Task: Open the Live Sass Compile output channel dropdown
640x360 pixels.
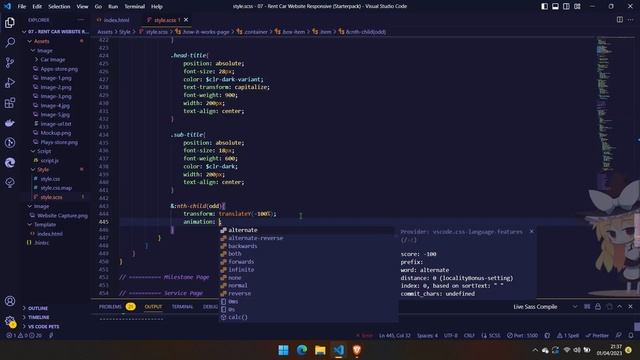Action: tap(544, 307)
